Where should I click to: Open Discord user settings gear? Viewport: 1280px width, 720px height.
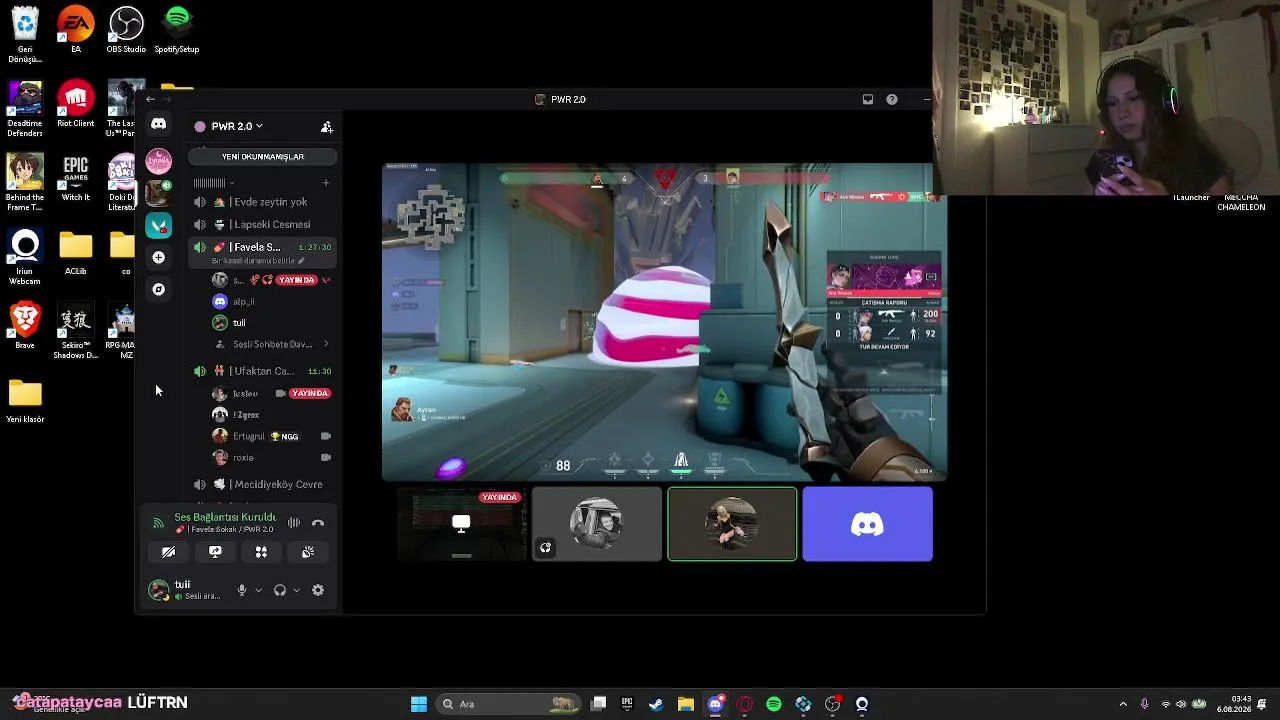point(318,590)
